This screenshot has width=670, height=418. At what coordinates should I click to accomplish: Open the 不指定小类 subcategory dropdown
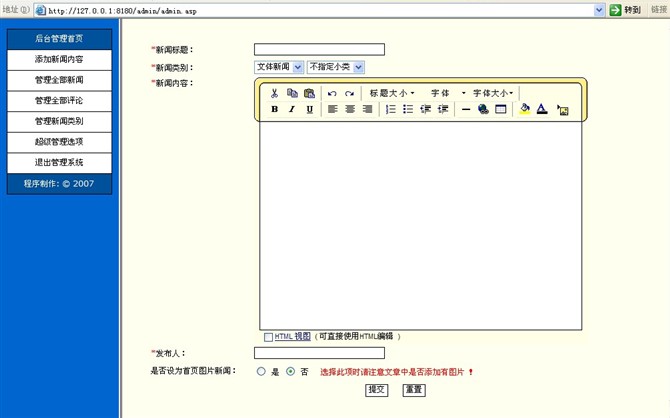point(335,67)
